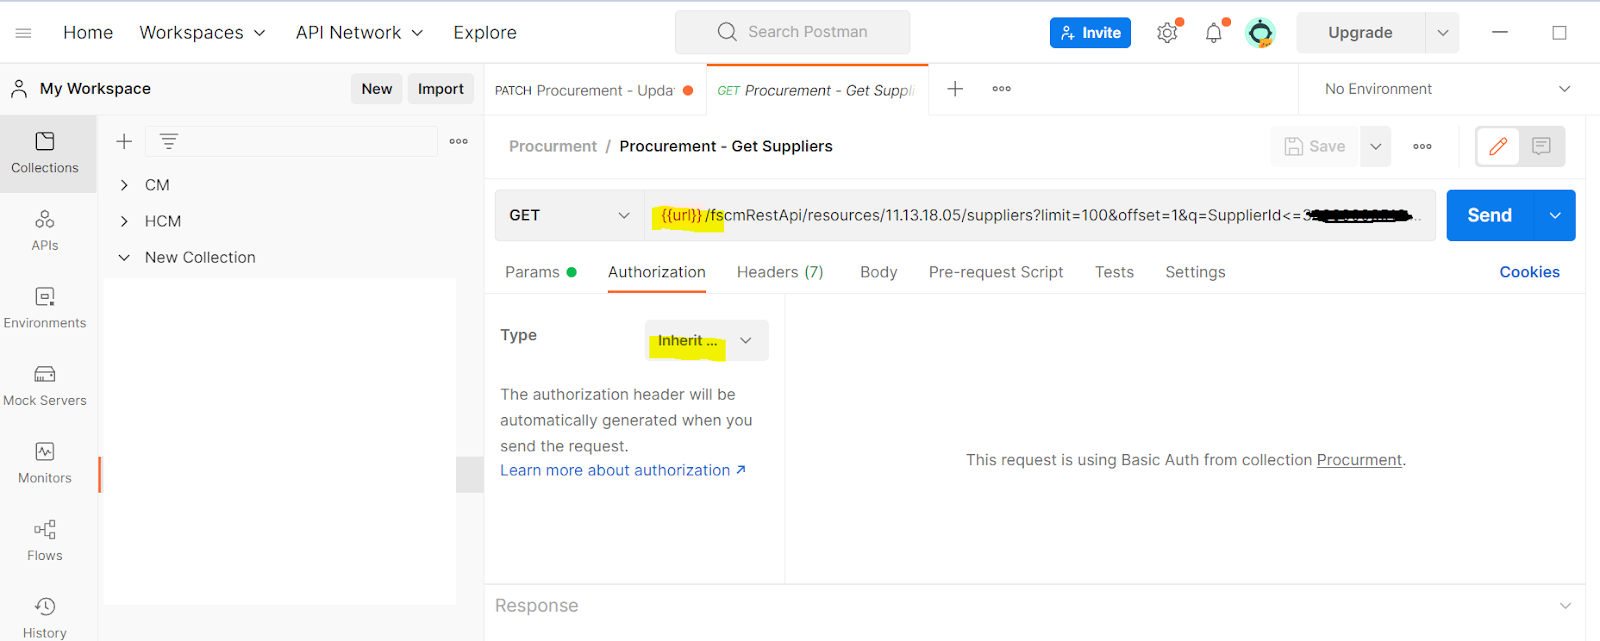
Task: Click the request URL field
Action: 1040,215
